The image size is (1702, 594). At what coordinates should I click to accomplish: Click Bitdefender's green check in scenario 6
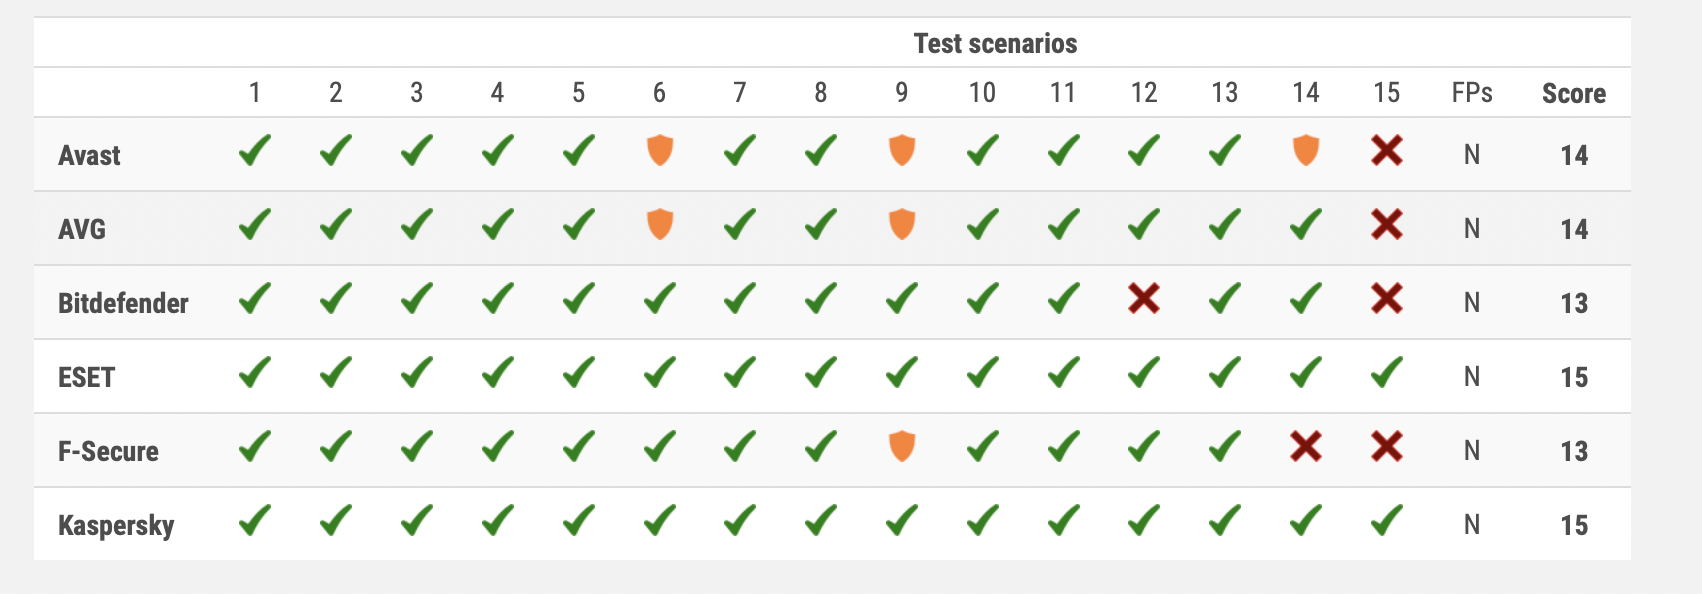659,299
